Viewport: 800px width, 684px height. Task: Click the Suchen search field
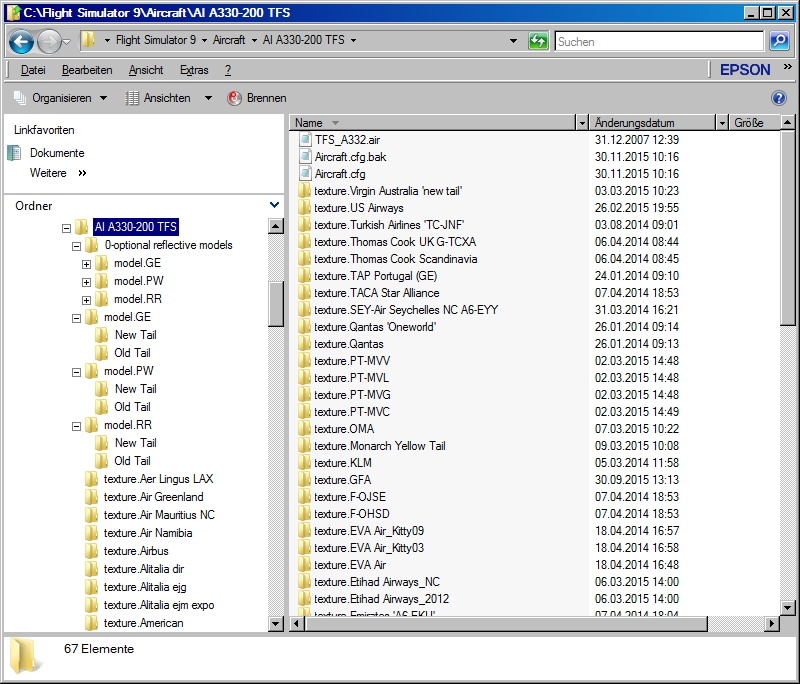tap(659, 41)
